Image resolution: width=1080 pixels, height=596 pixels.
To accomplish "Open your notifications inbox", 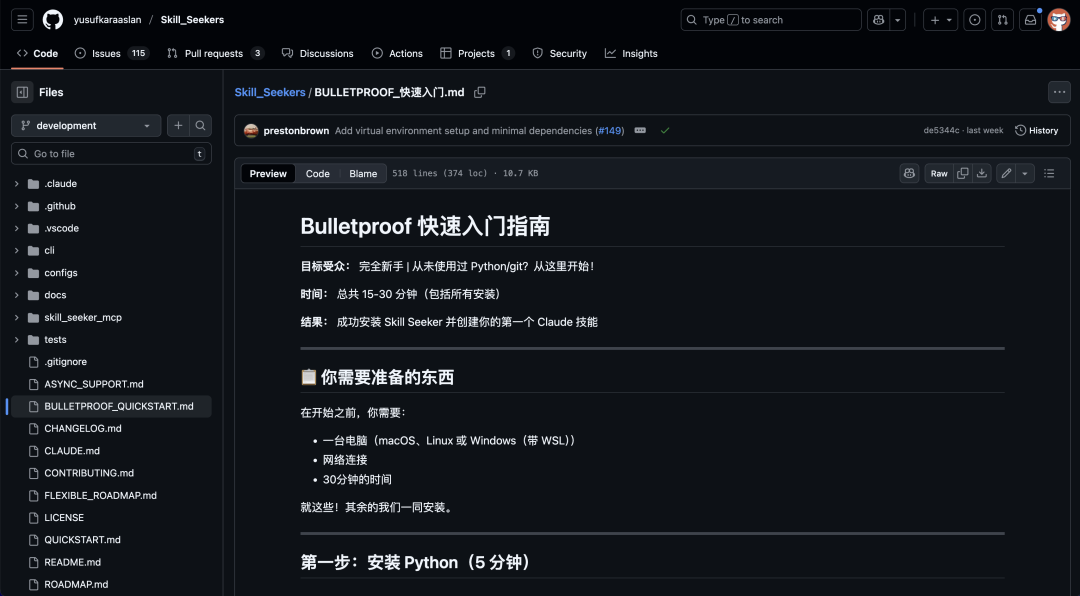I will 1030,19.
